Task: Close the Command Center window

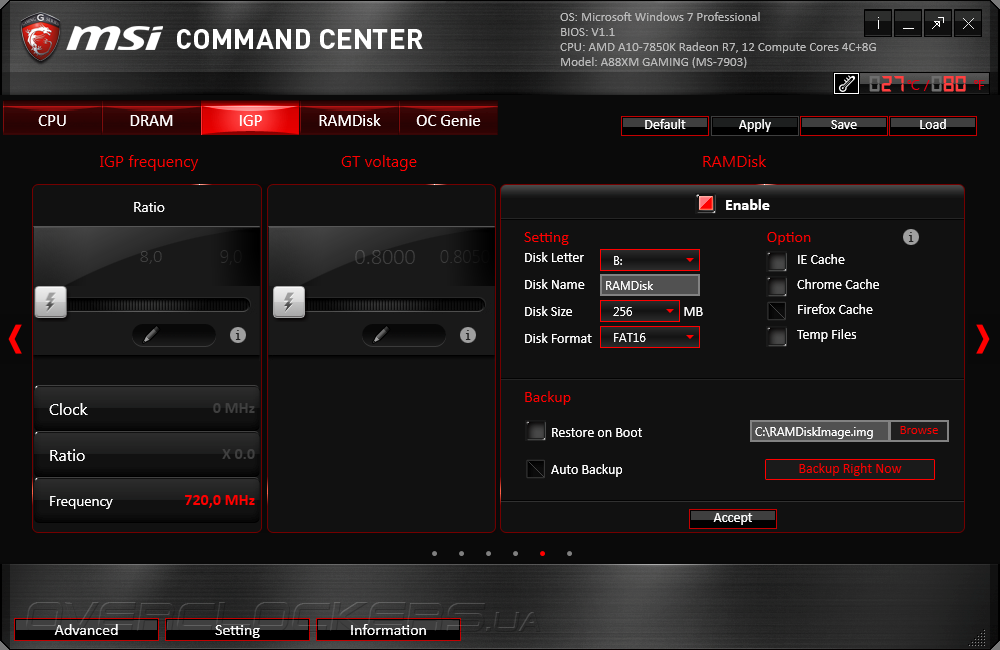Action: point(968,24)
